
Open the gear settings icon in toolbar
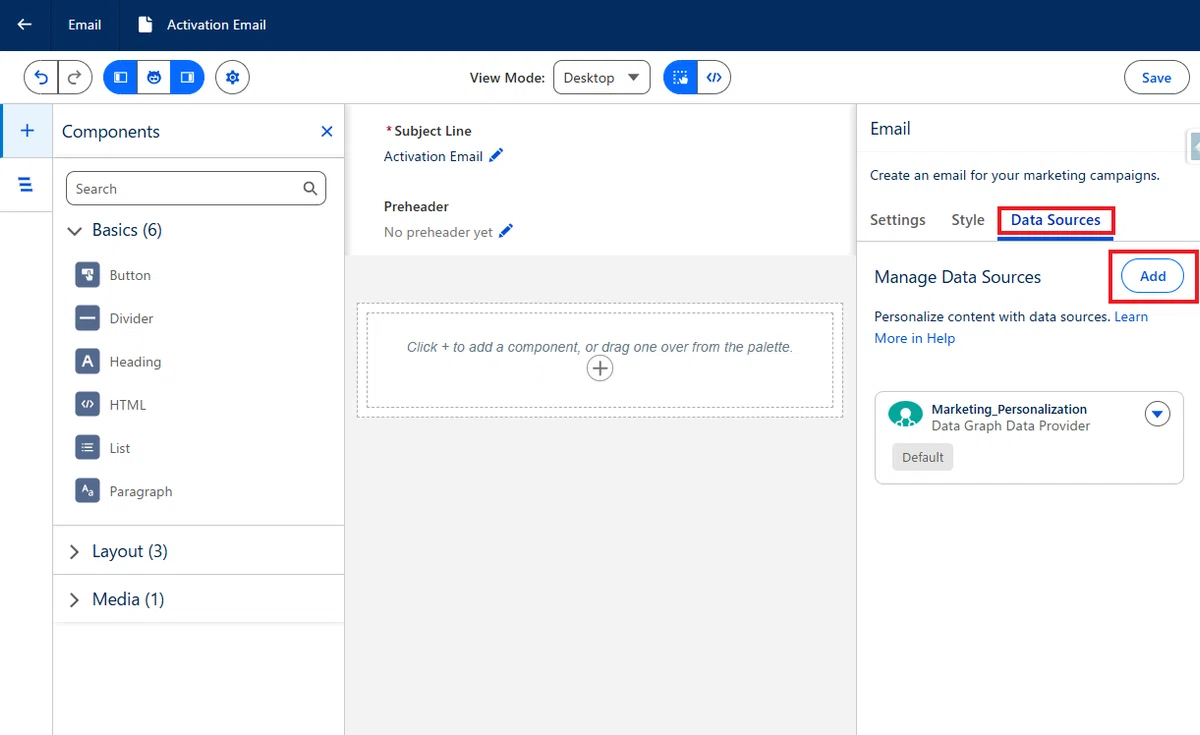[x=233, y=77]
